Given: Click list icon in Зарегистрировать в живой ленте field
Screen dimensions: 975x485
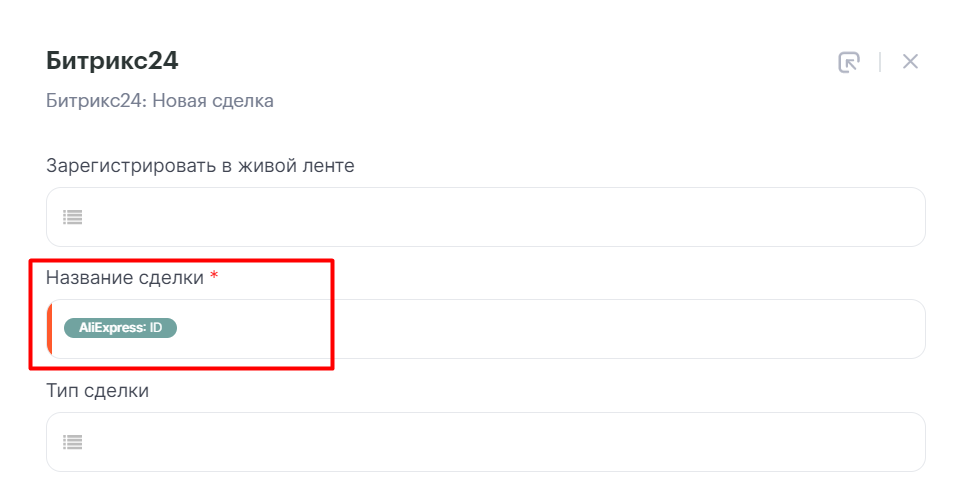Looking at the screenshot, I should 73,217.
